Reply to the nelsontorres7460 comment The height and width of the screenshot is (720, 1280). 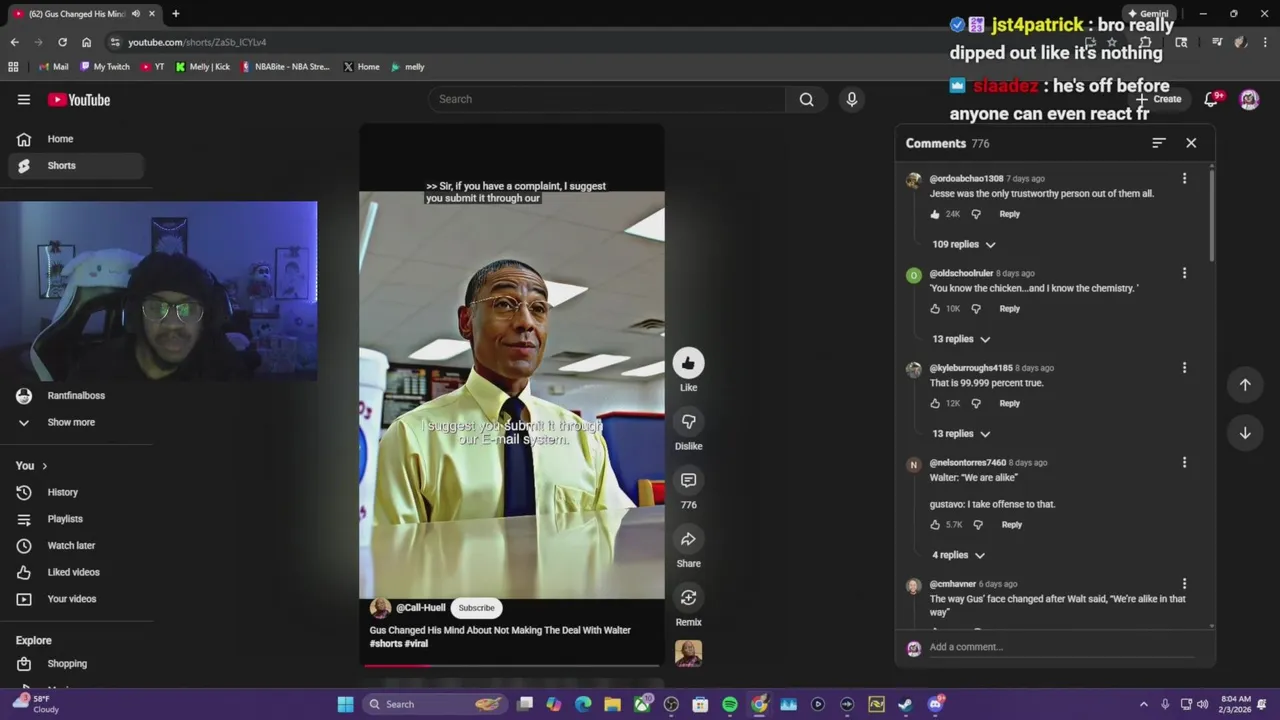[1011, 525]
